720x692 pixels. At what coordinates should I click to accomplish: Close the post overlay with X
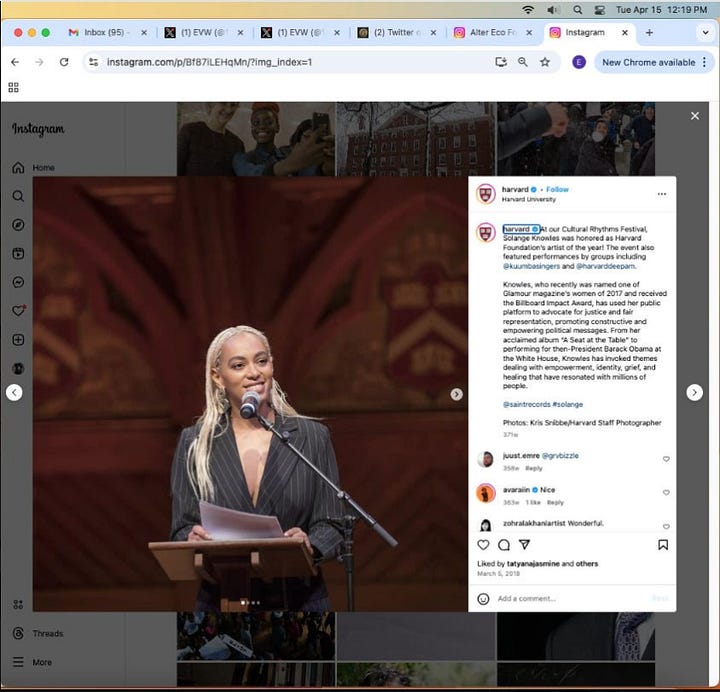(695, 116)
